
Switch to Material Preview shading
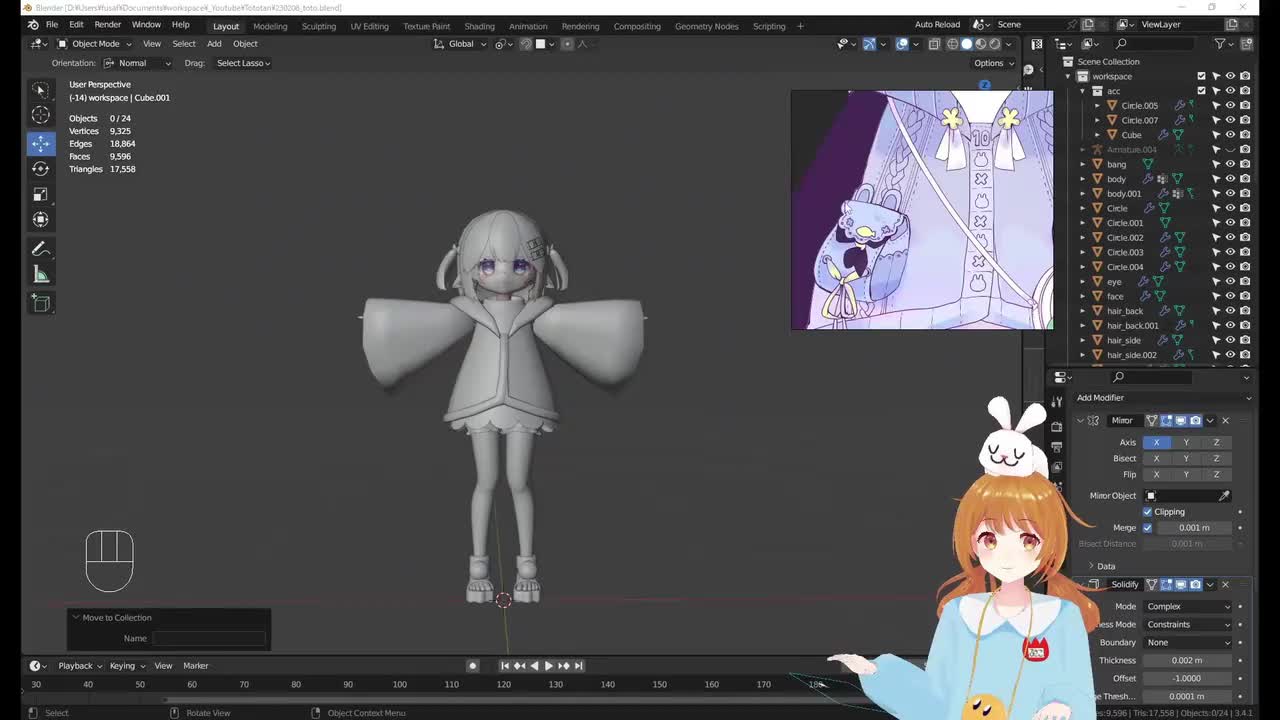980,44
